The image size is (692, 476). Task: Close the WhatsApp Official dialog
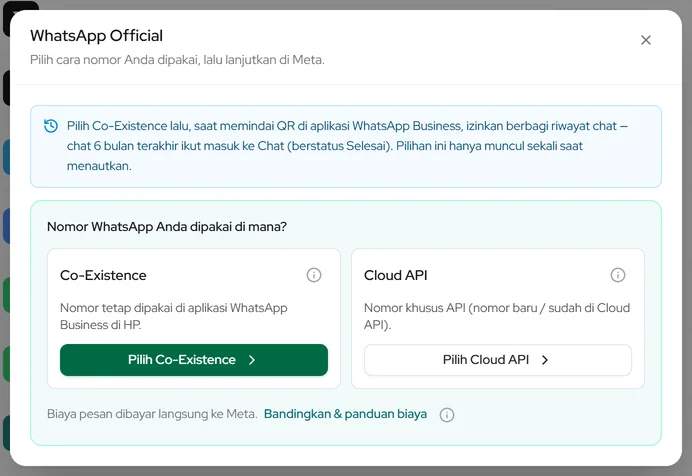point(646,40)
